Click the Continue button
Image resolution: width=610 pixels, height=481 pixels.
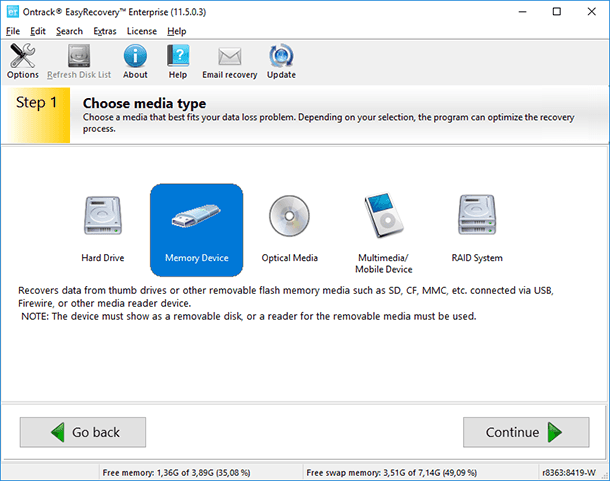point(526,432)
